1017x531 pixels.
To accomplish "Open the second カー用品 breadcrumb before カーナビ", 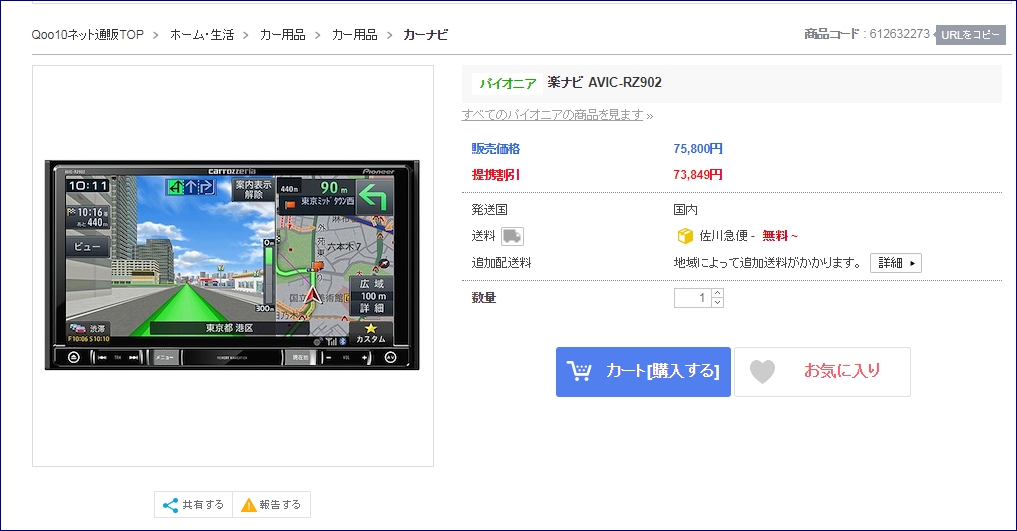I will coord(354,35).
